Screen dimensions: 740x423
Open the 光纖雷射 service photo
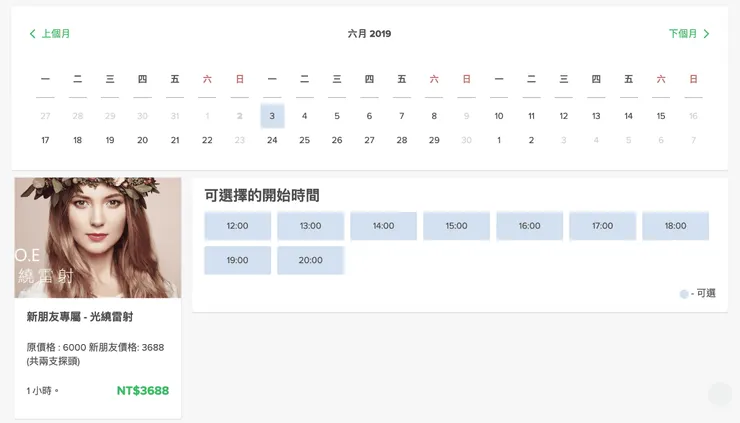[x=98, y=237]
